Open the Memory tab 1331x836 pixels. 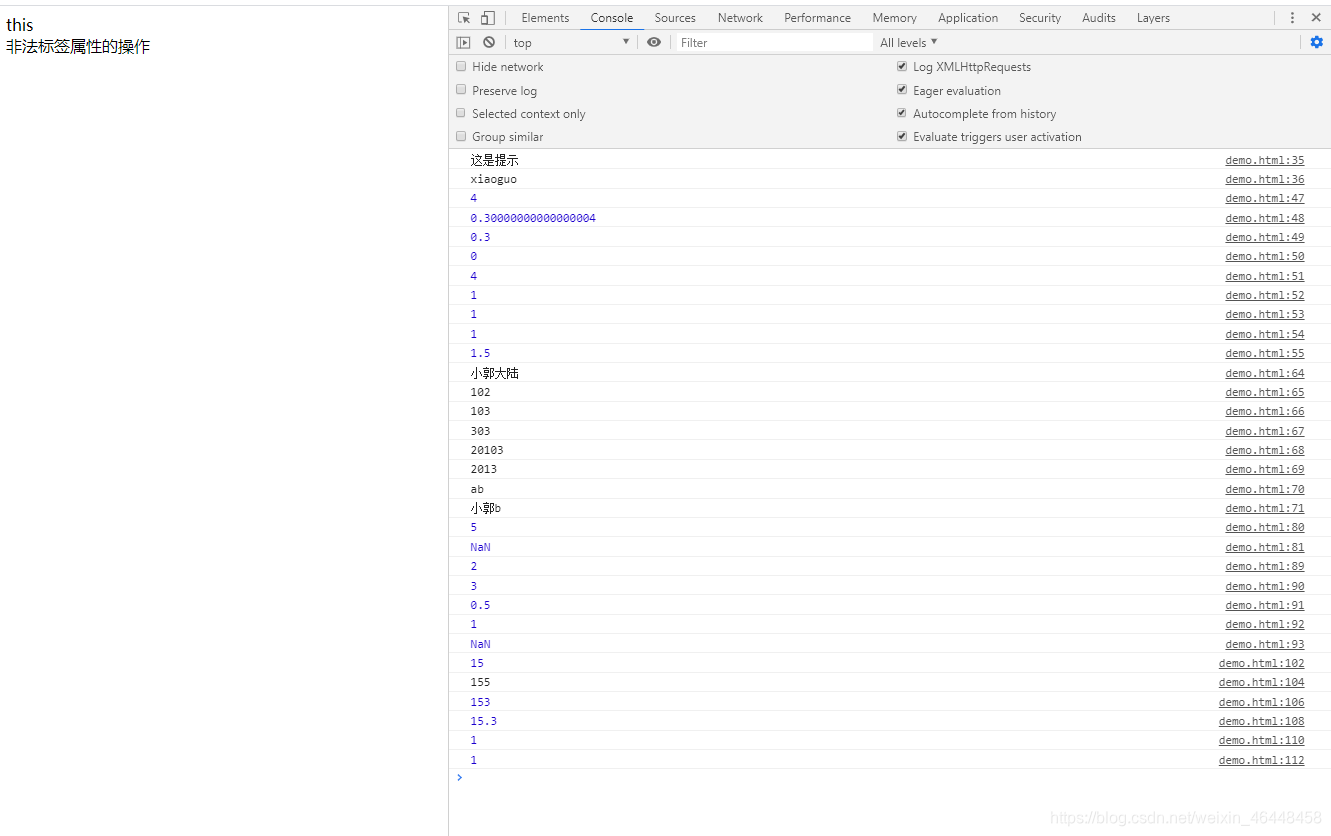[x=894, y=18]
